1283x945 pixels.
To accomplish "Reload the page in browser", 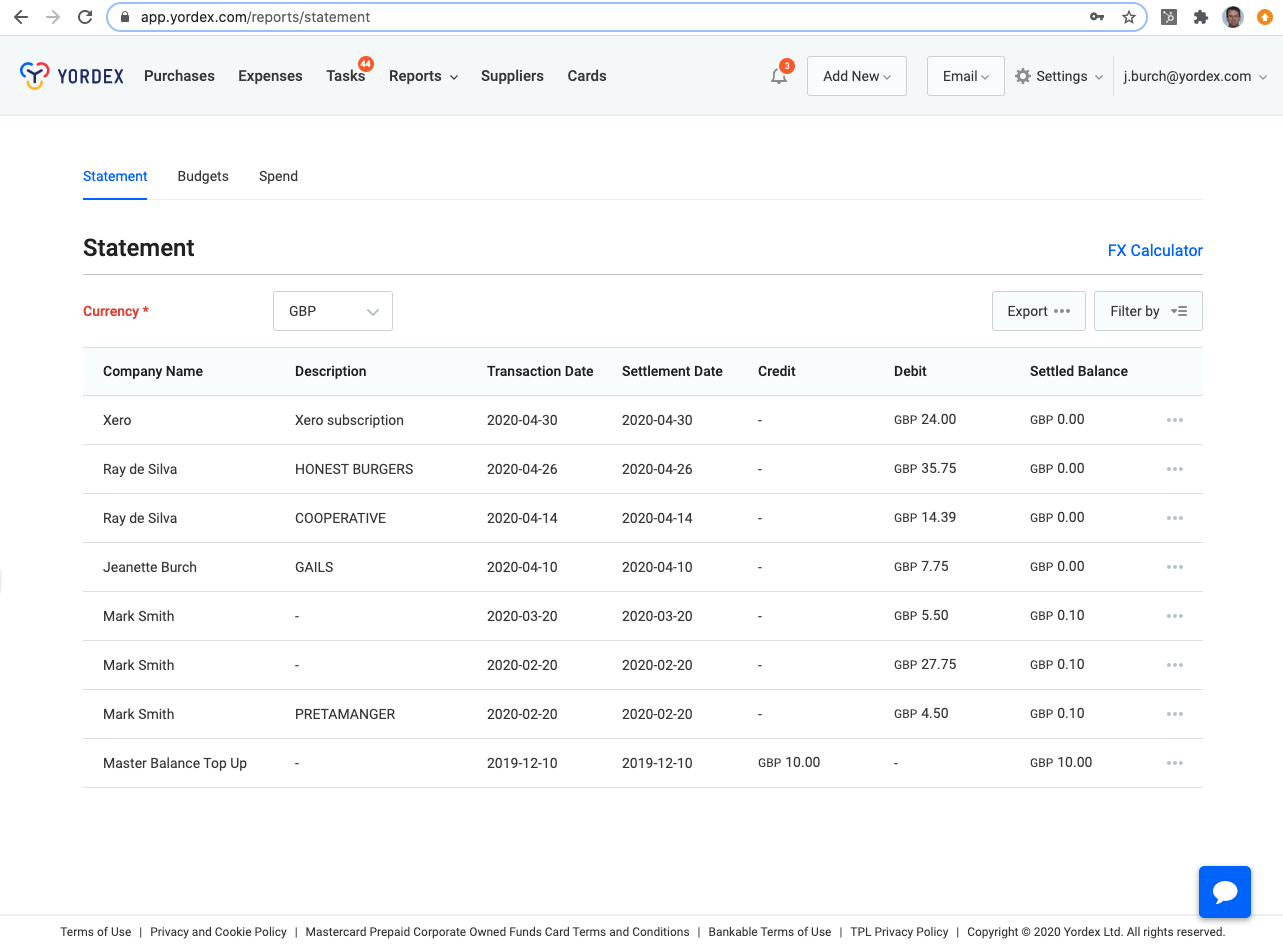I will point(85,17).
